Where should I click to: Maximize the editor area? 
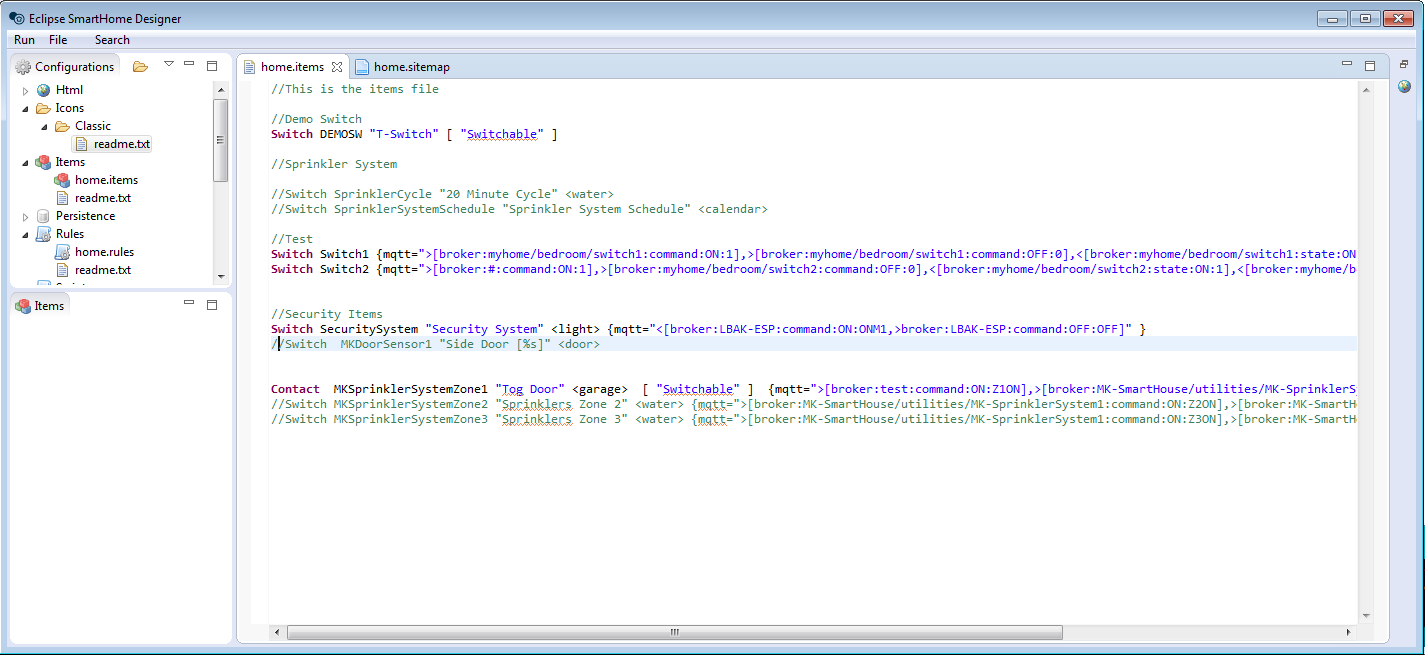coord(1370,66)
